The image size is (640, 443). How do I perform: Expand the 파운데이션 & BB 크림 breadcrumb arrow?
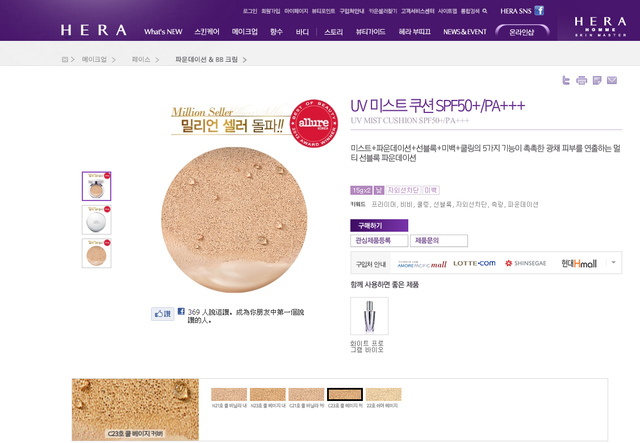click(x=244, y=60)
